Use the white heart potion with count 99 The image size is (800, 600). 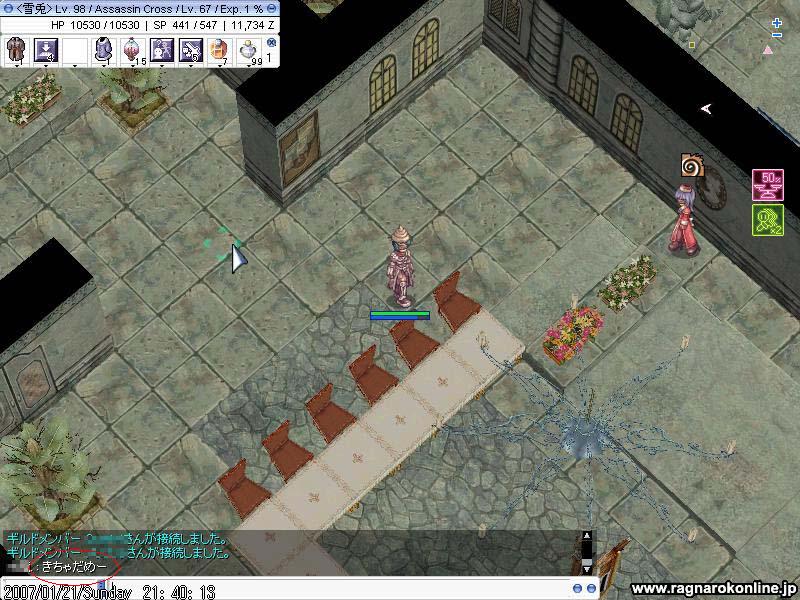249,50
